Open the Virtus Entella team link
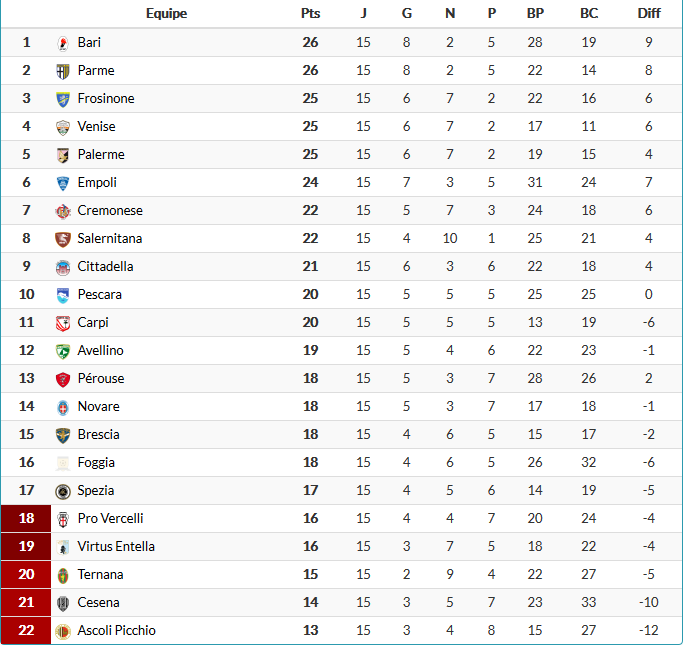683x645 pixels. point(116,547)
